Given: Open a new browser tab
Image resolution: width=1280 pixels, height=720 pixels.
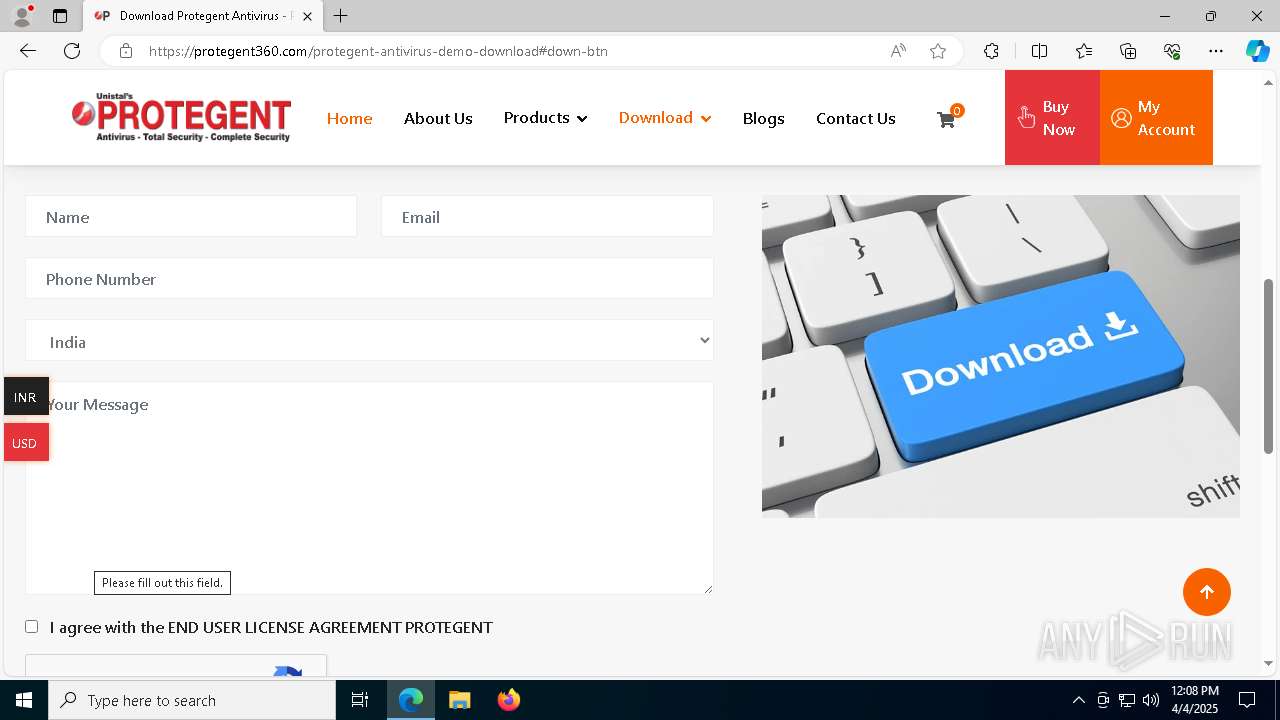Looking at the screenshot, I should pyautogui.click(x=341, y=16).
